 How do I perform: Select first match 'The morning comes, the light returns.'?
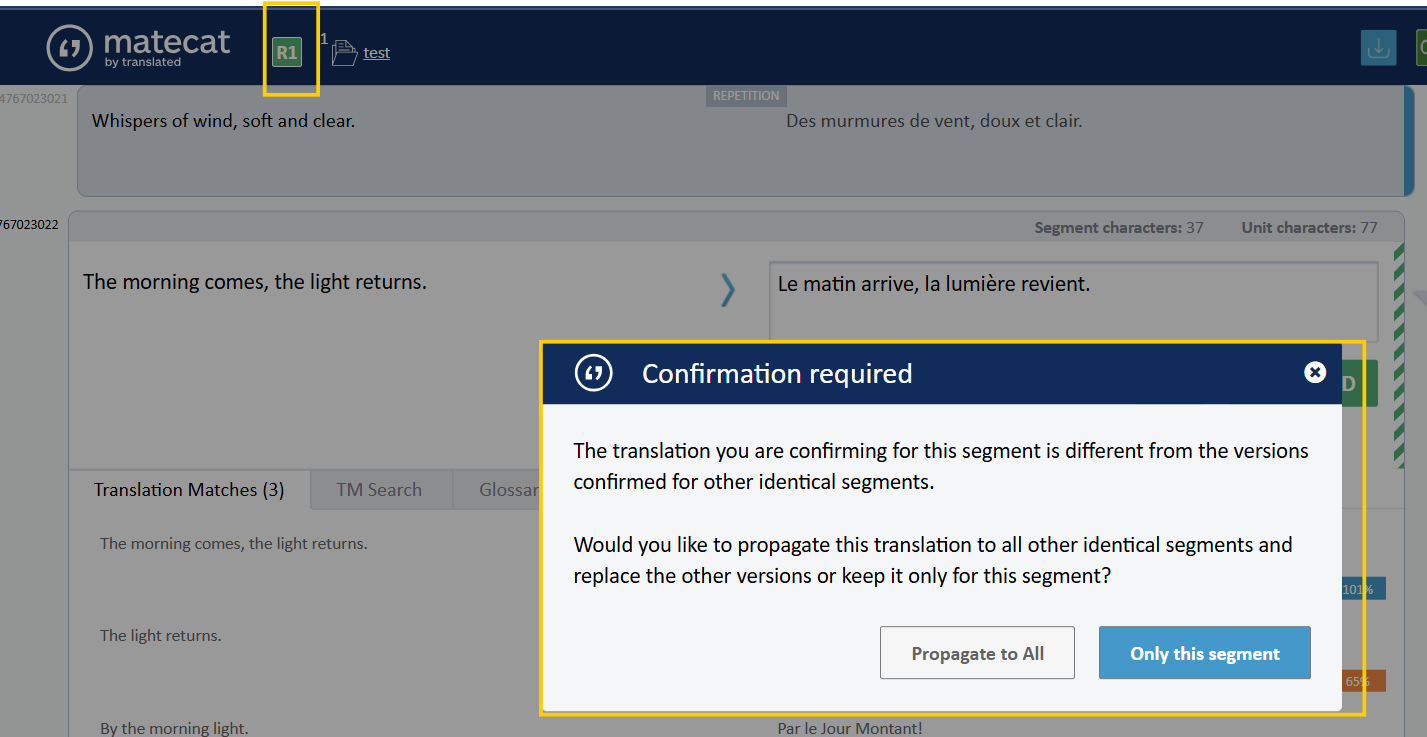(234, 544)
